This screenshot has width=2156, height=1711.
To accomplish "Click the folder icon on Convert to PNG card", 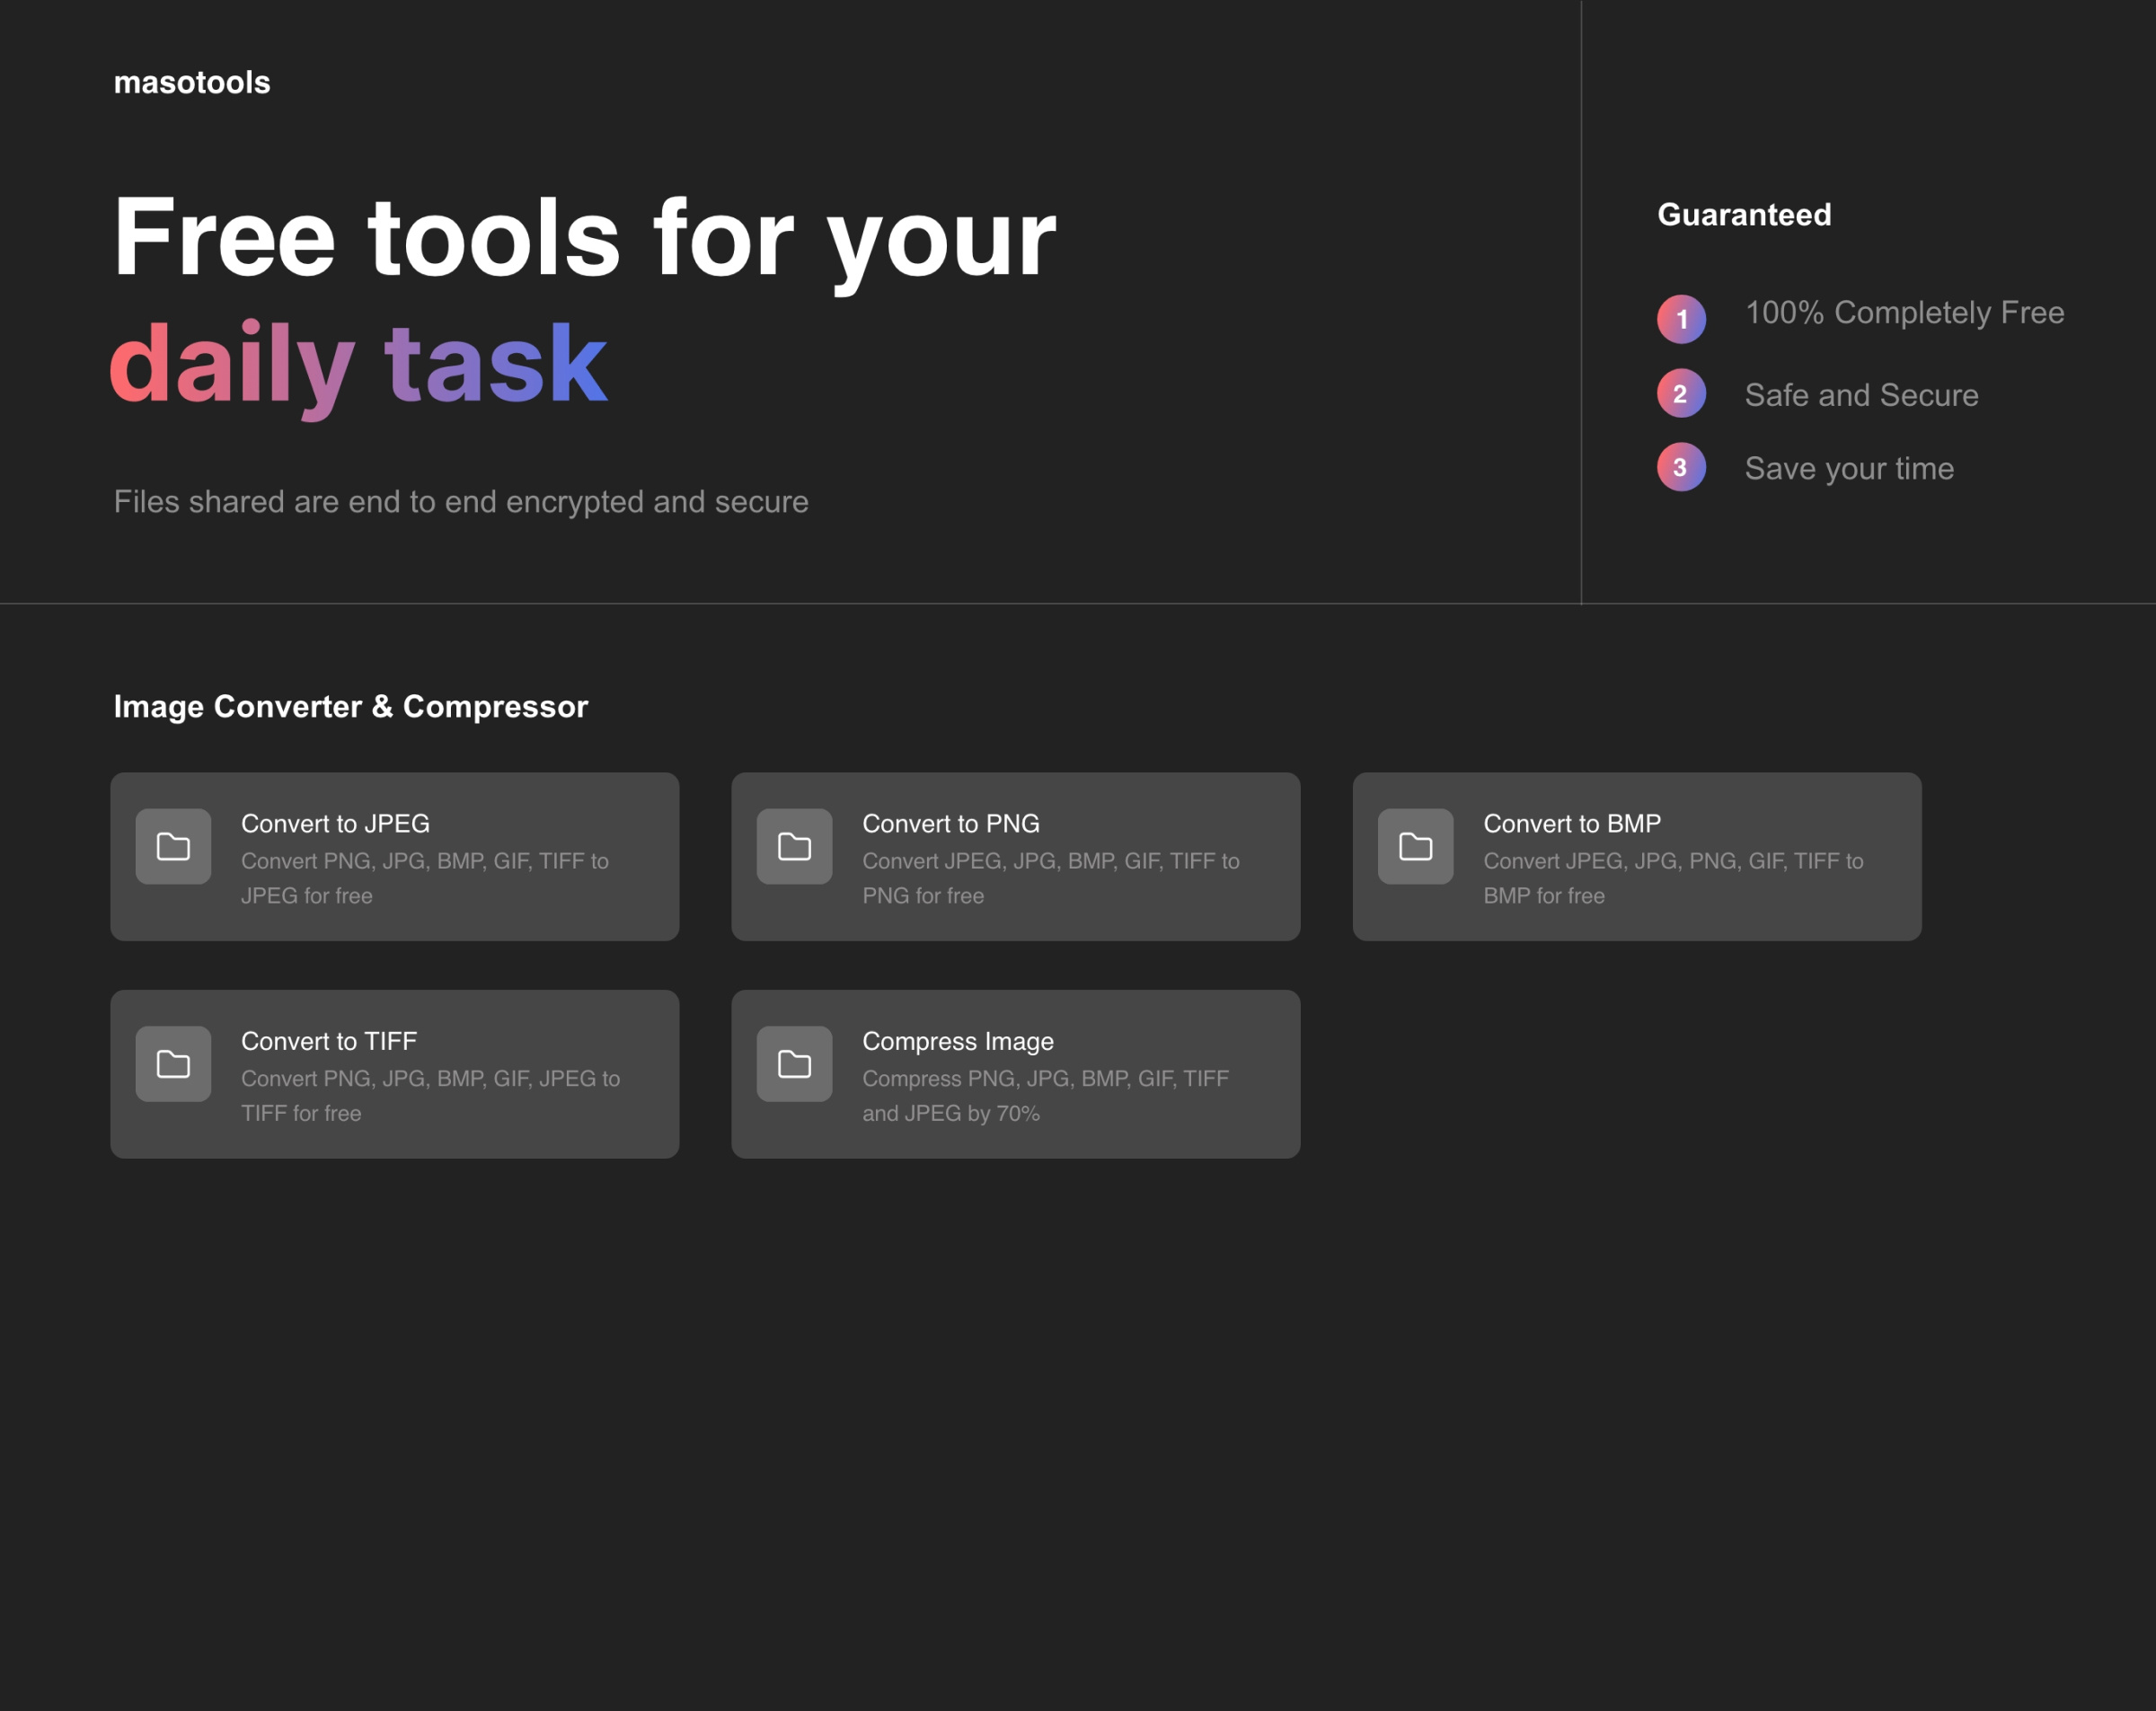I will (793, 846).
